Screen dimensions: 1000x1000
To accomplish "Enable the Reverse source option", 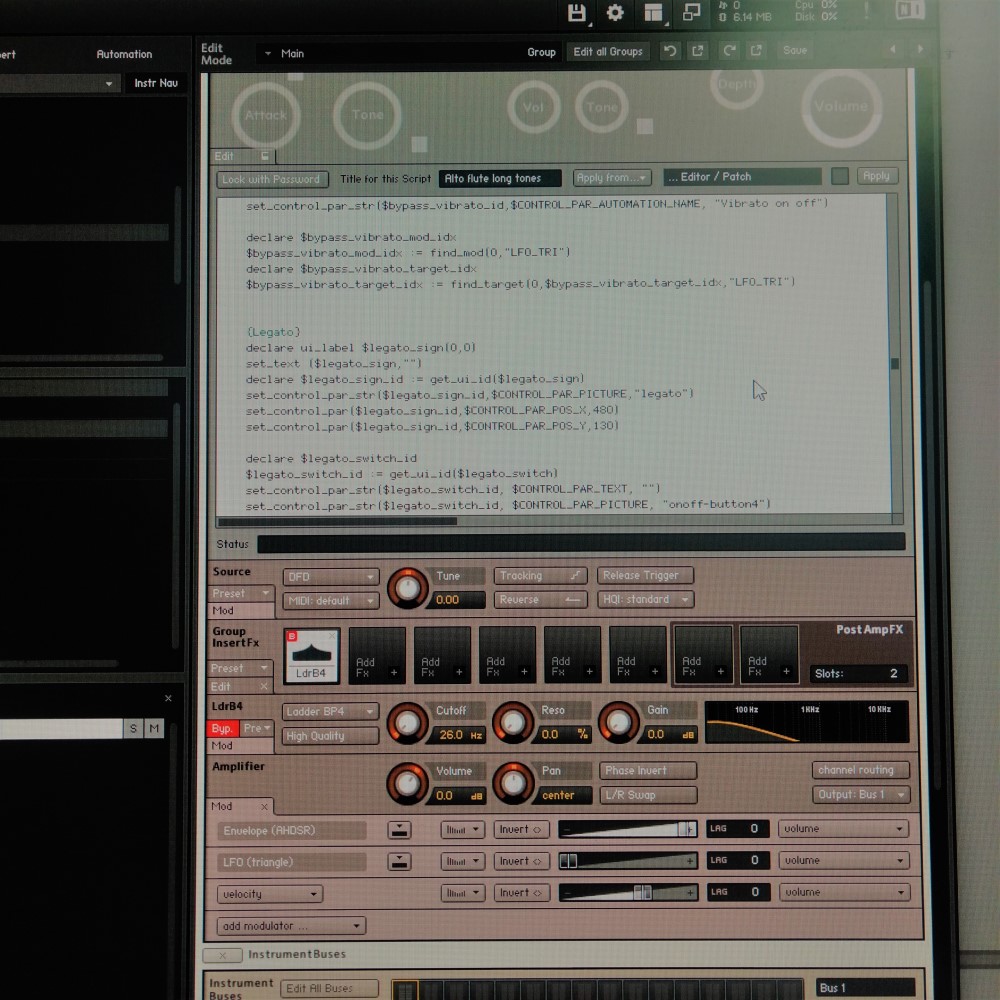I will (540, 600).
